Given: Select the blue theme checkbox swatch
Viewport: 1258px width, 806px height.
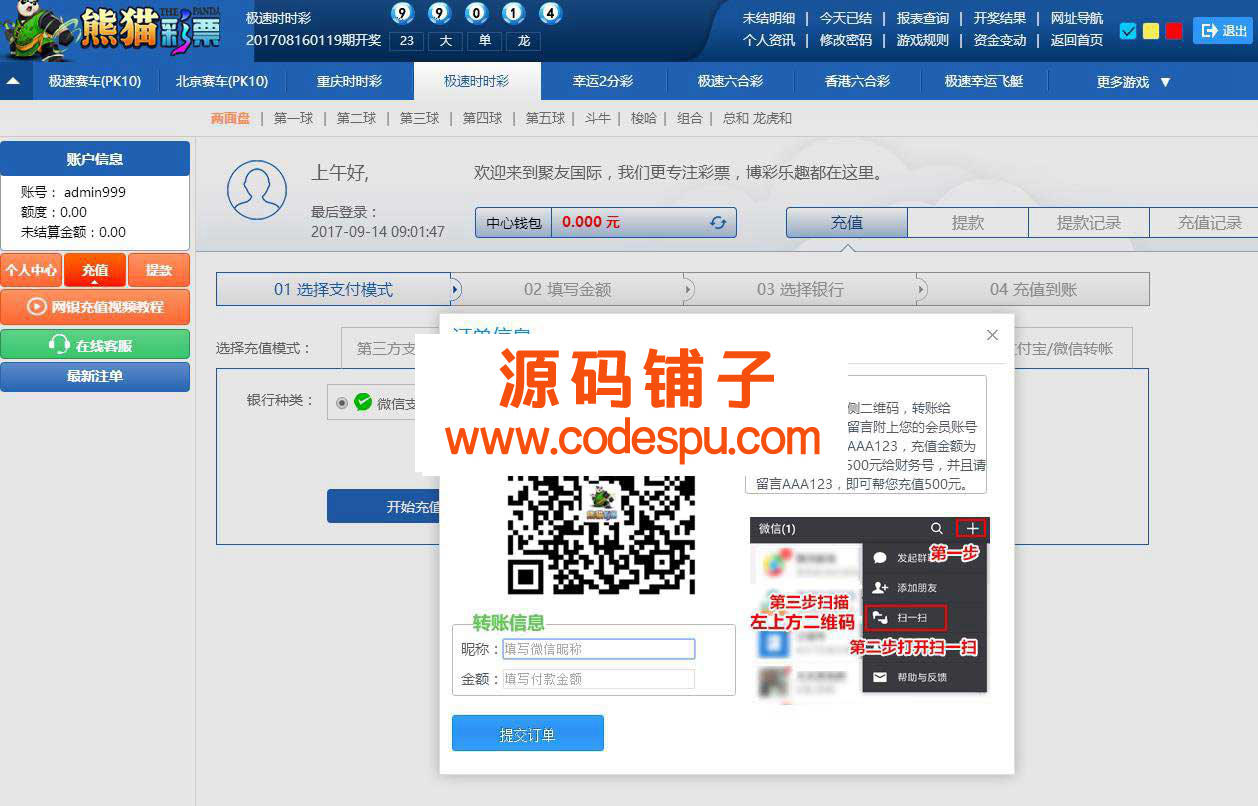Looking at the screenshot, I should (1128, 31).
